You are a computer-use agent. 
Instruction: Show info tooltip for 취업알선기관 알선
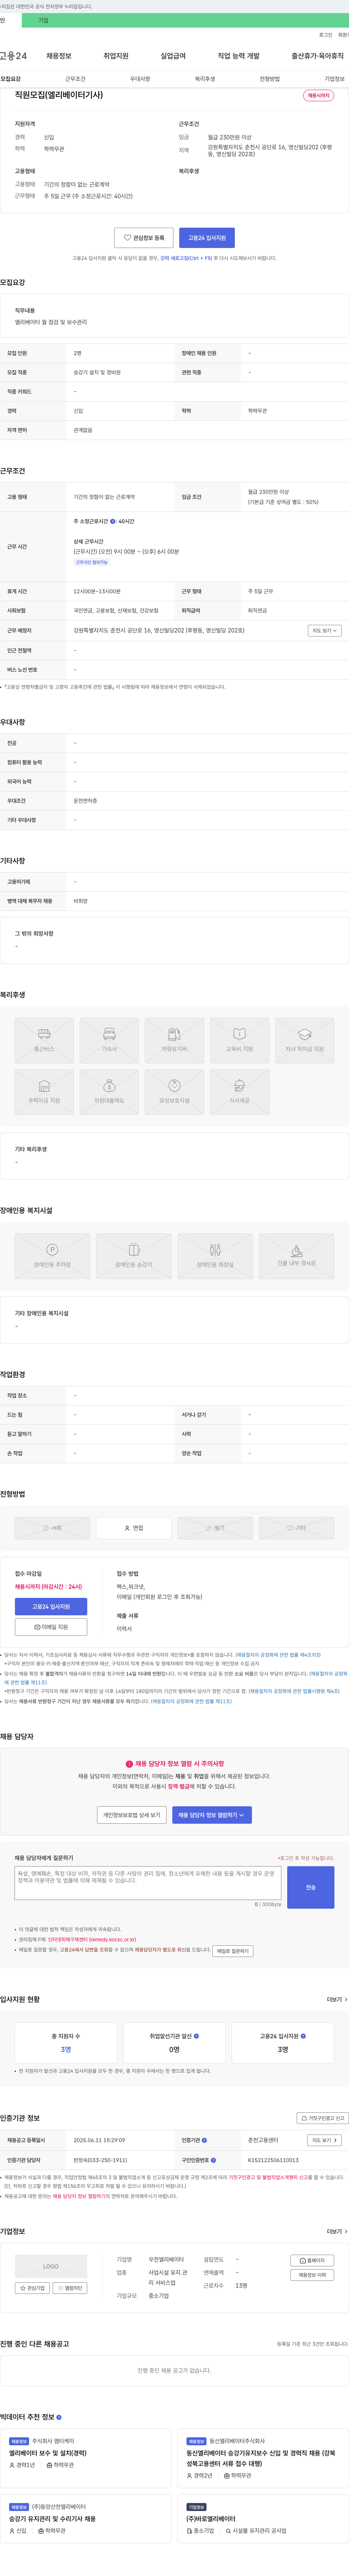(196, 2036)
